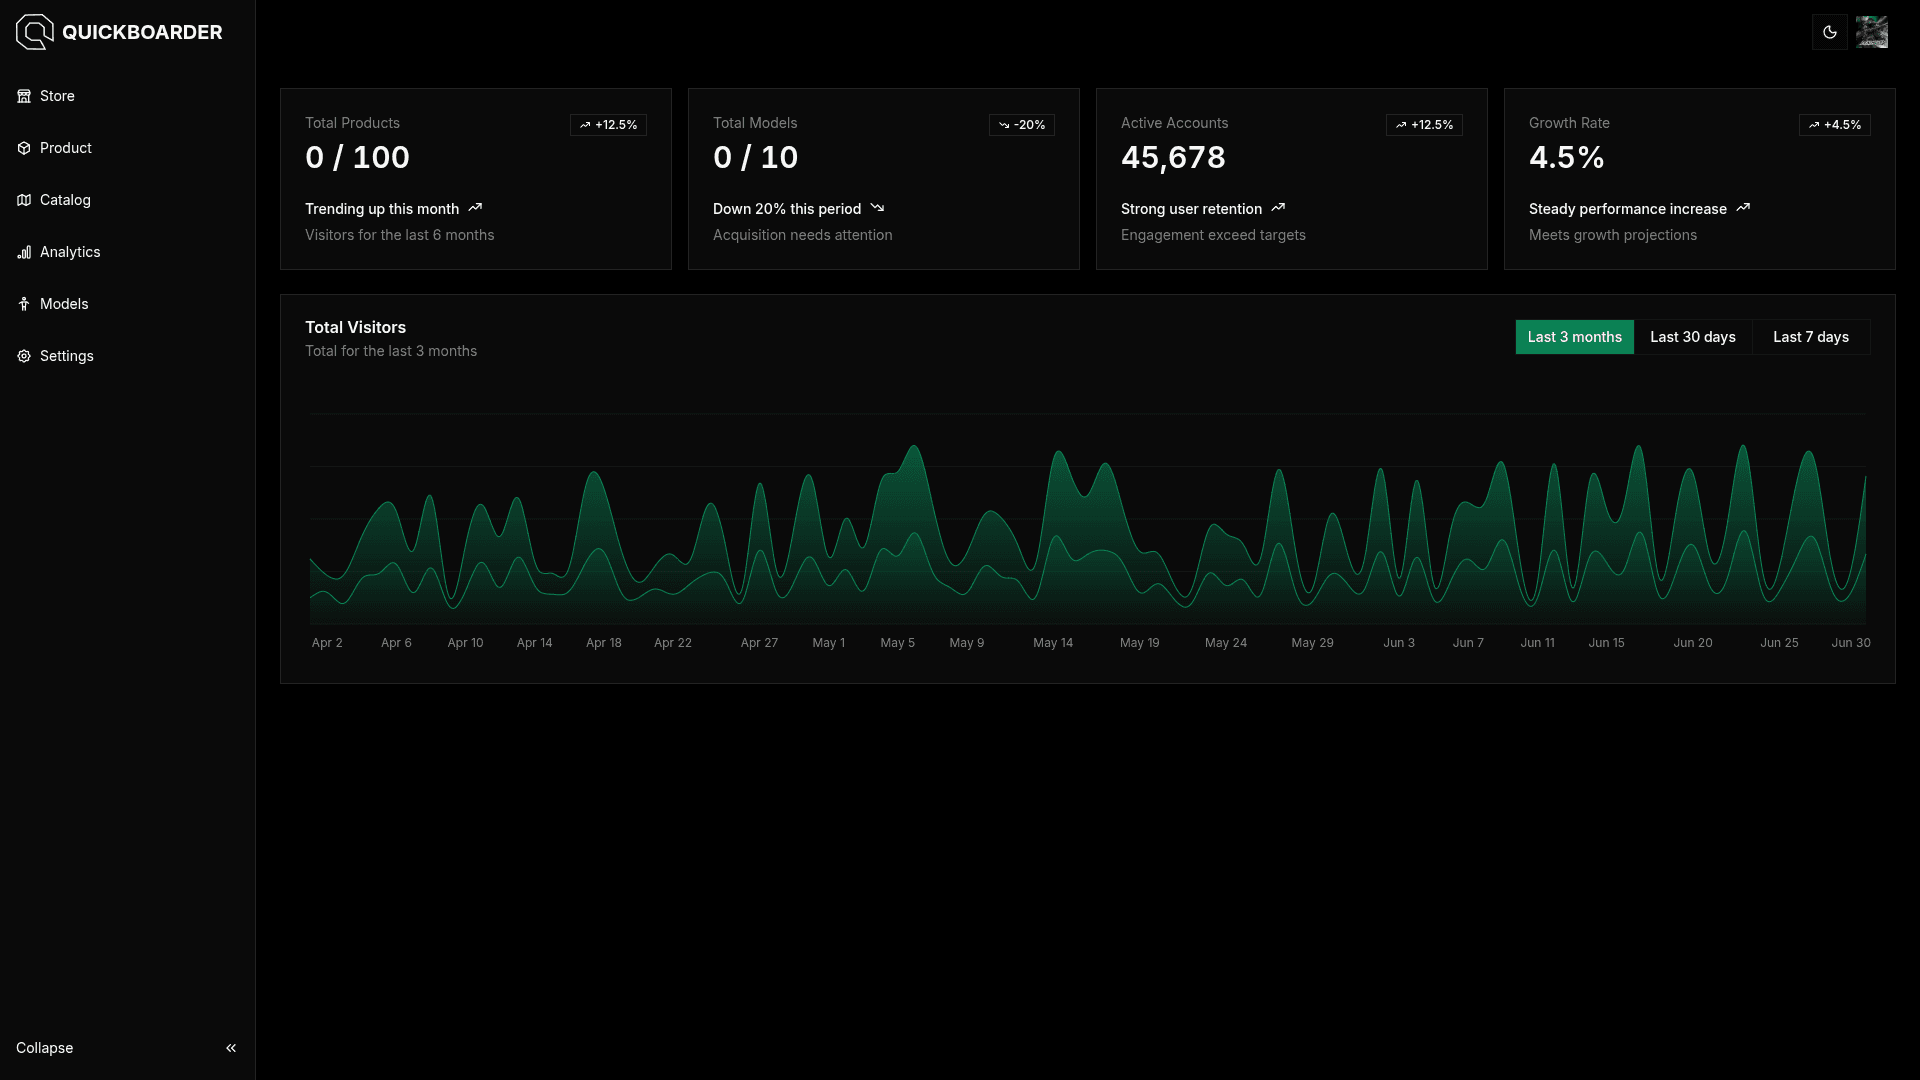The height and width of the screenshot is (1080, 1920).
Task: Click the -20% badge on Total Models
Action: pyautogui.click(x=1021, y=125)
